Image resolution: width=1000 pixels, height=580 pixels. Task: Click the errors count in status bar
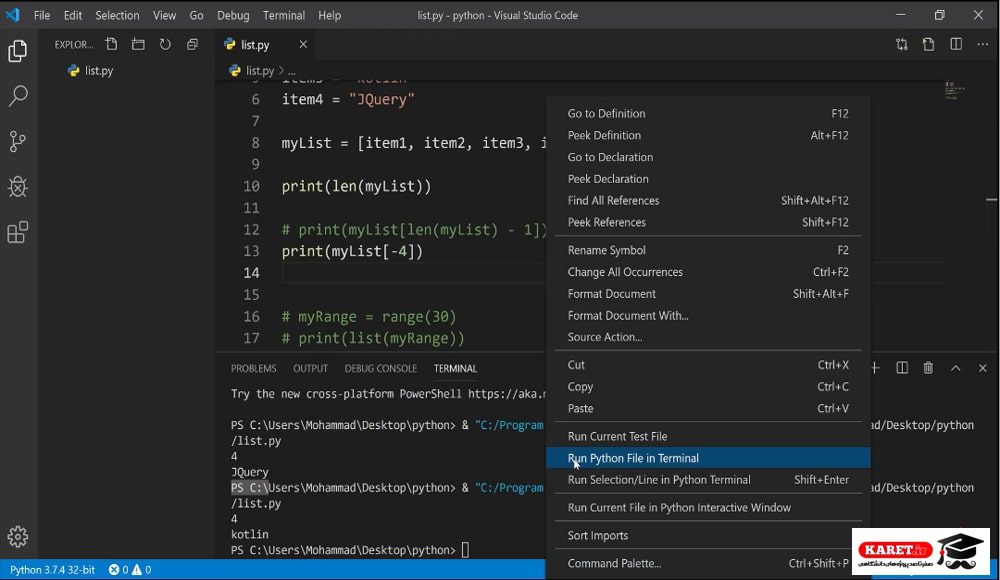point(119,570)
